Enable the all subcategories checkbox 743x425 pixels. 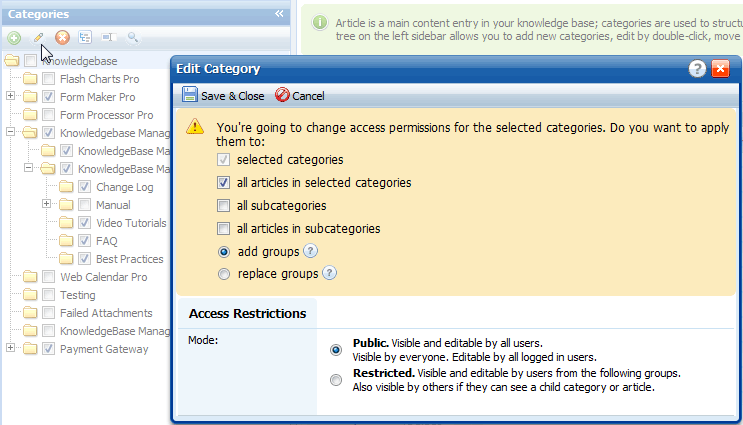[x=223, y=206]
